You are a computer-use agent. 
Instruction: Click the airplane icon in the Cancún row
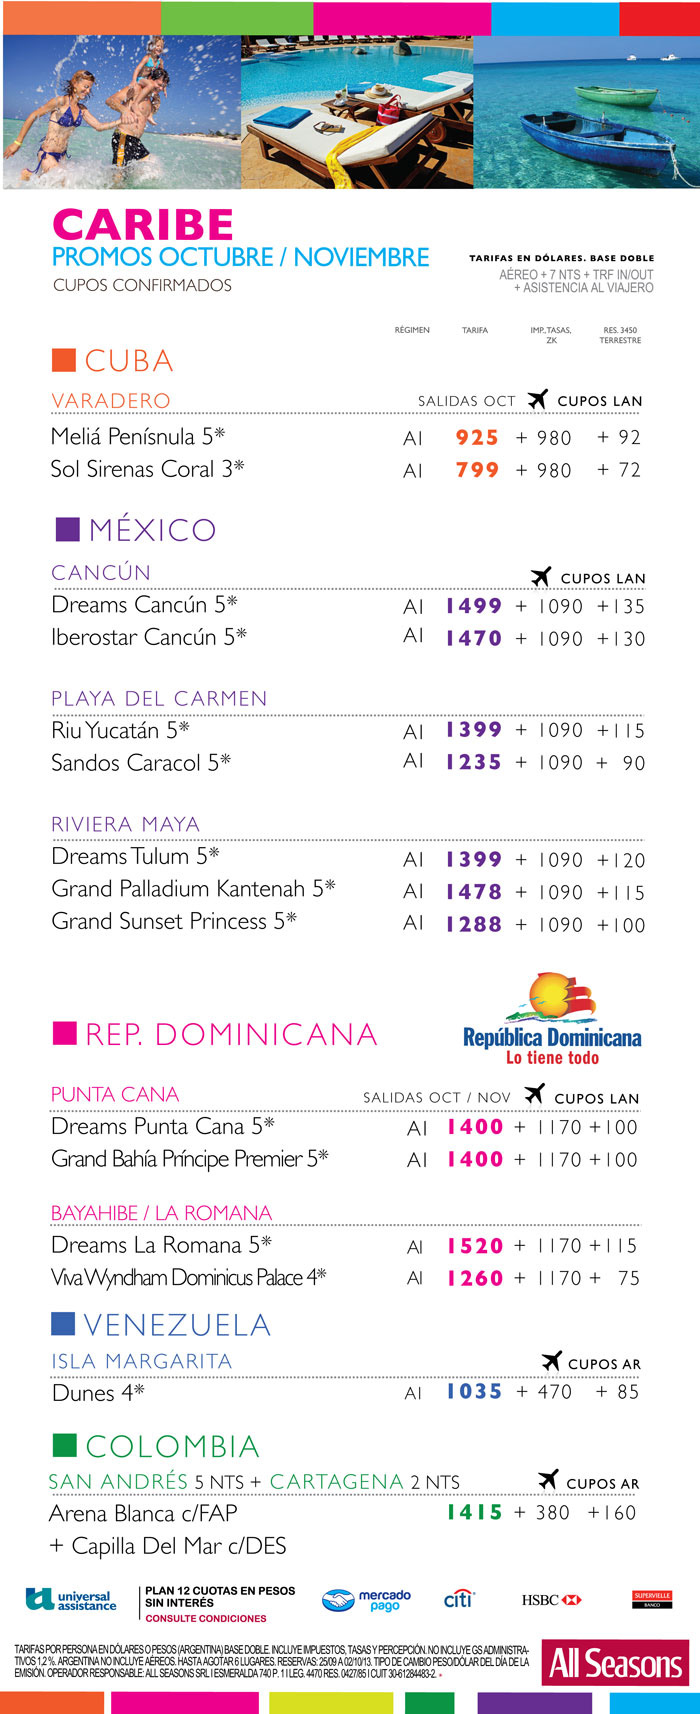pyautogui.click(x=541, y=577)
